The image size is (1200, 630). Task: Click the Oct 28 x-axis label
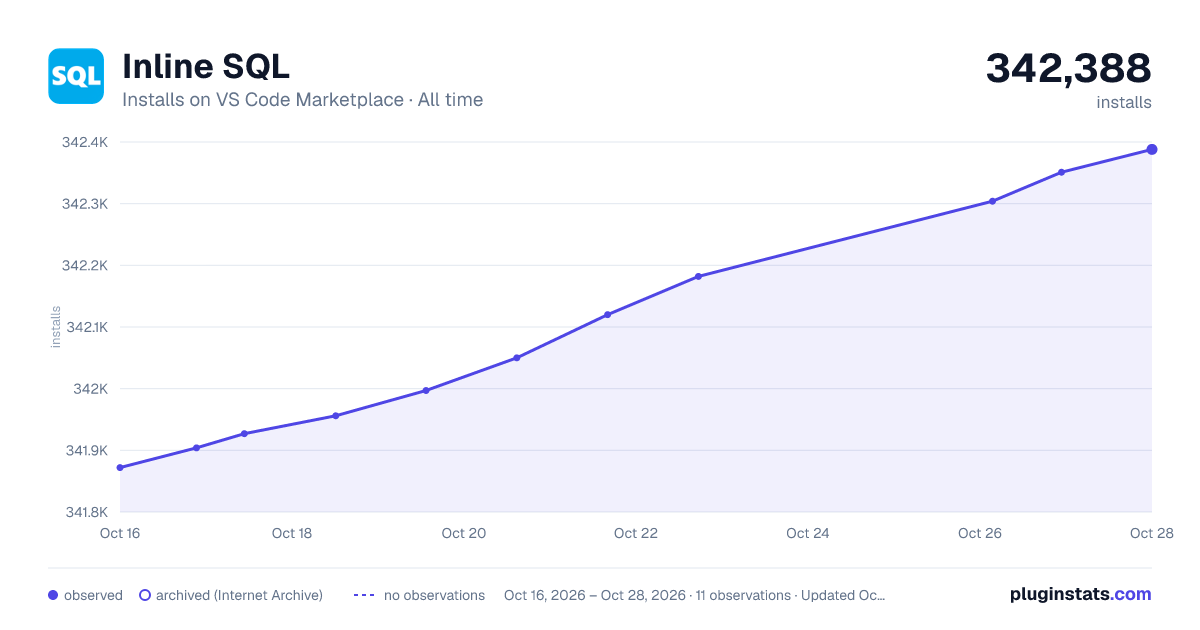(1150, 533)
